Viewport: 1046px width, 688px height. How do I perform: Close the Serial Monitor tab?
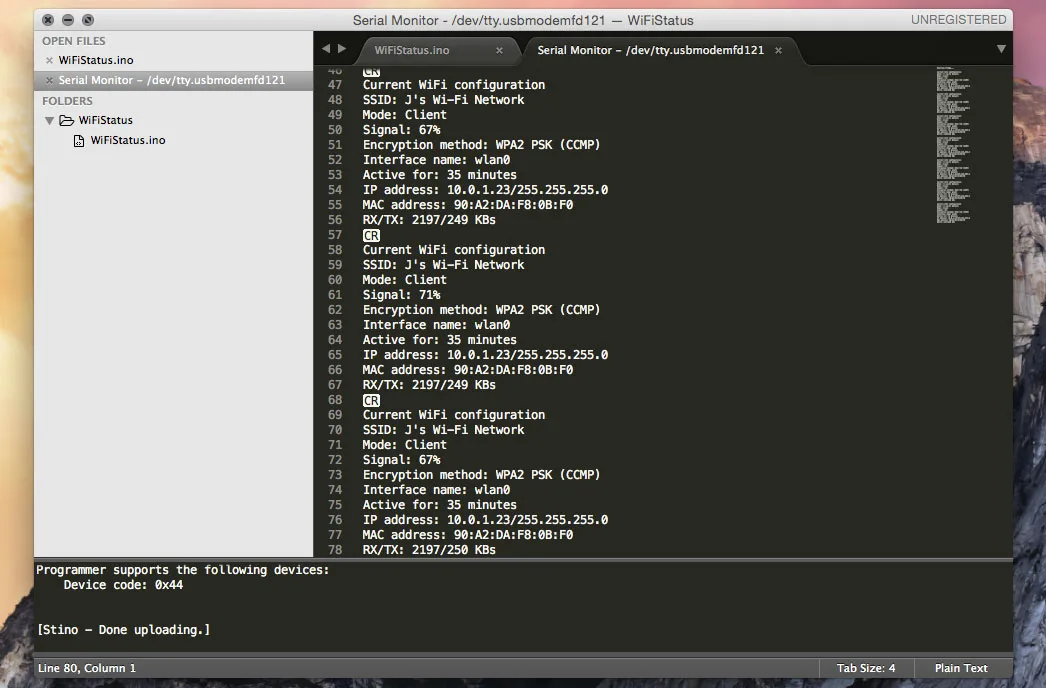pos(778,50)
